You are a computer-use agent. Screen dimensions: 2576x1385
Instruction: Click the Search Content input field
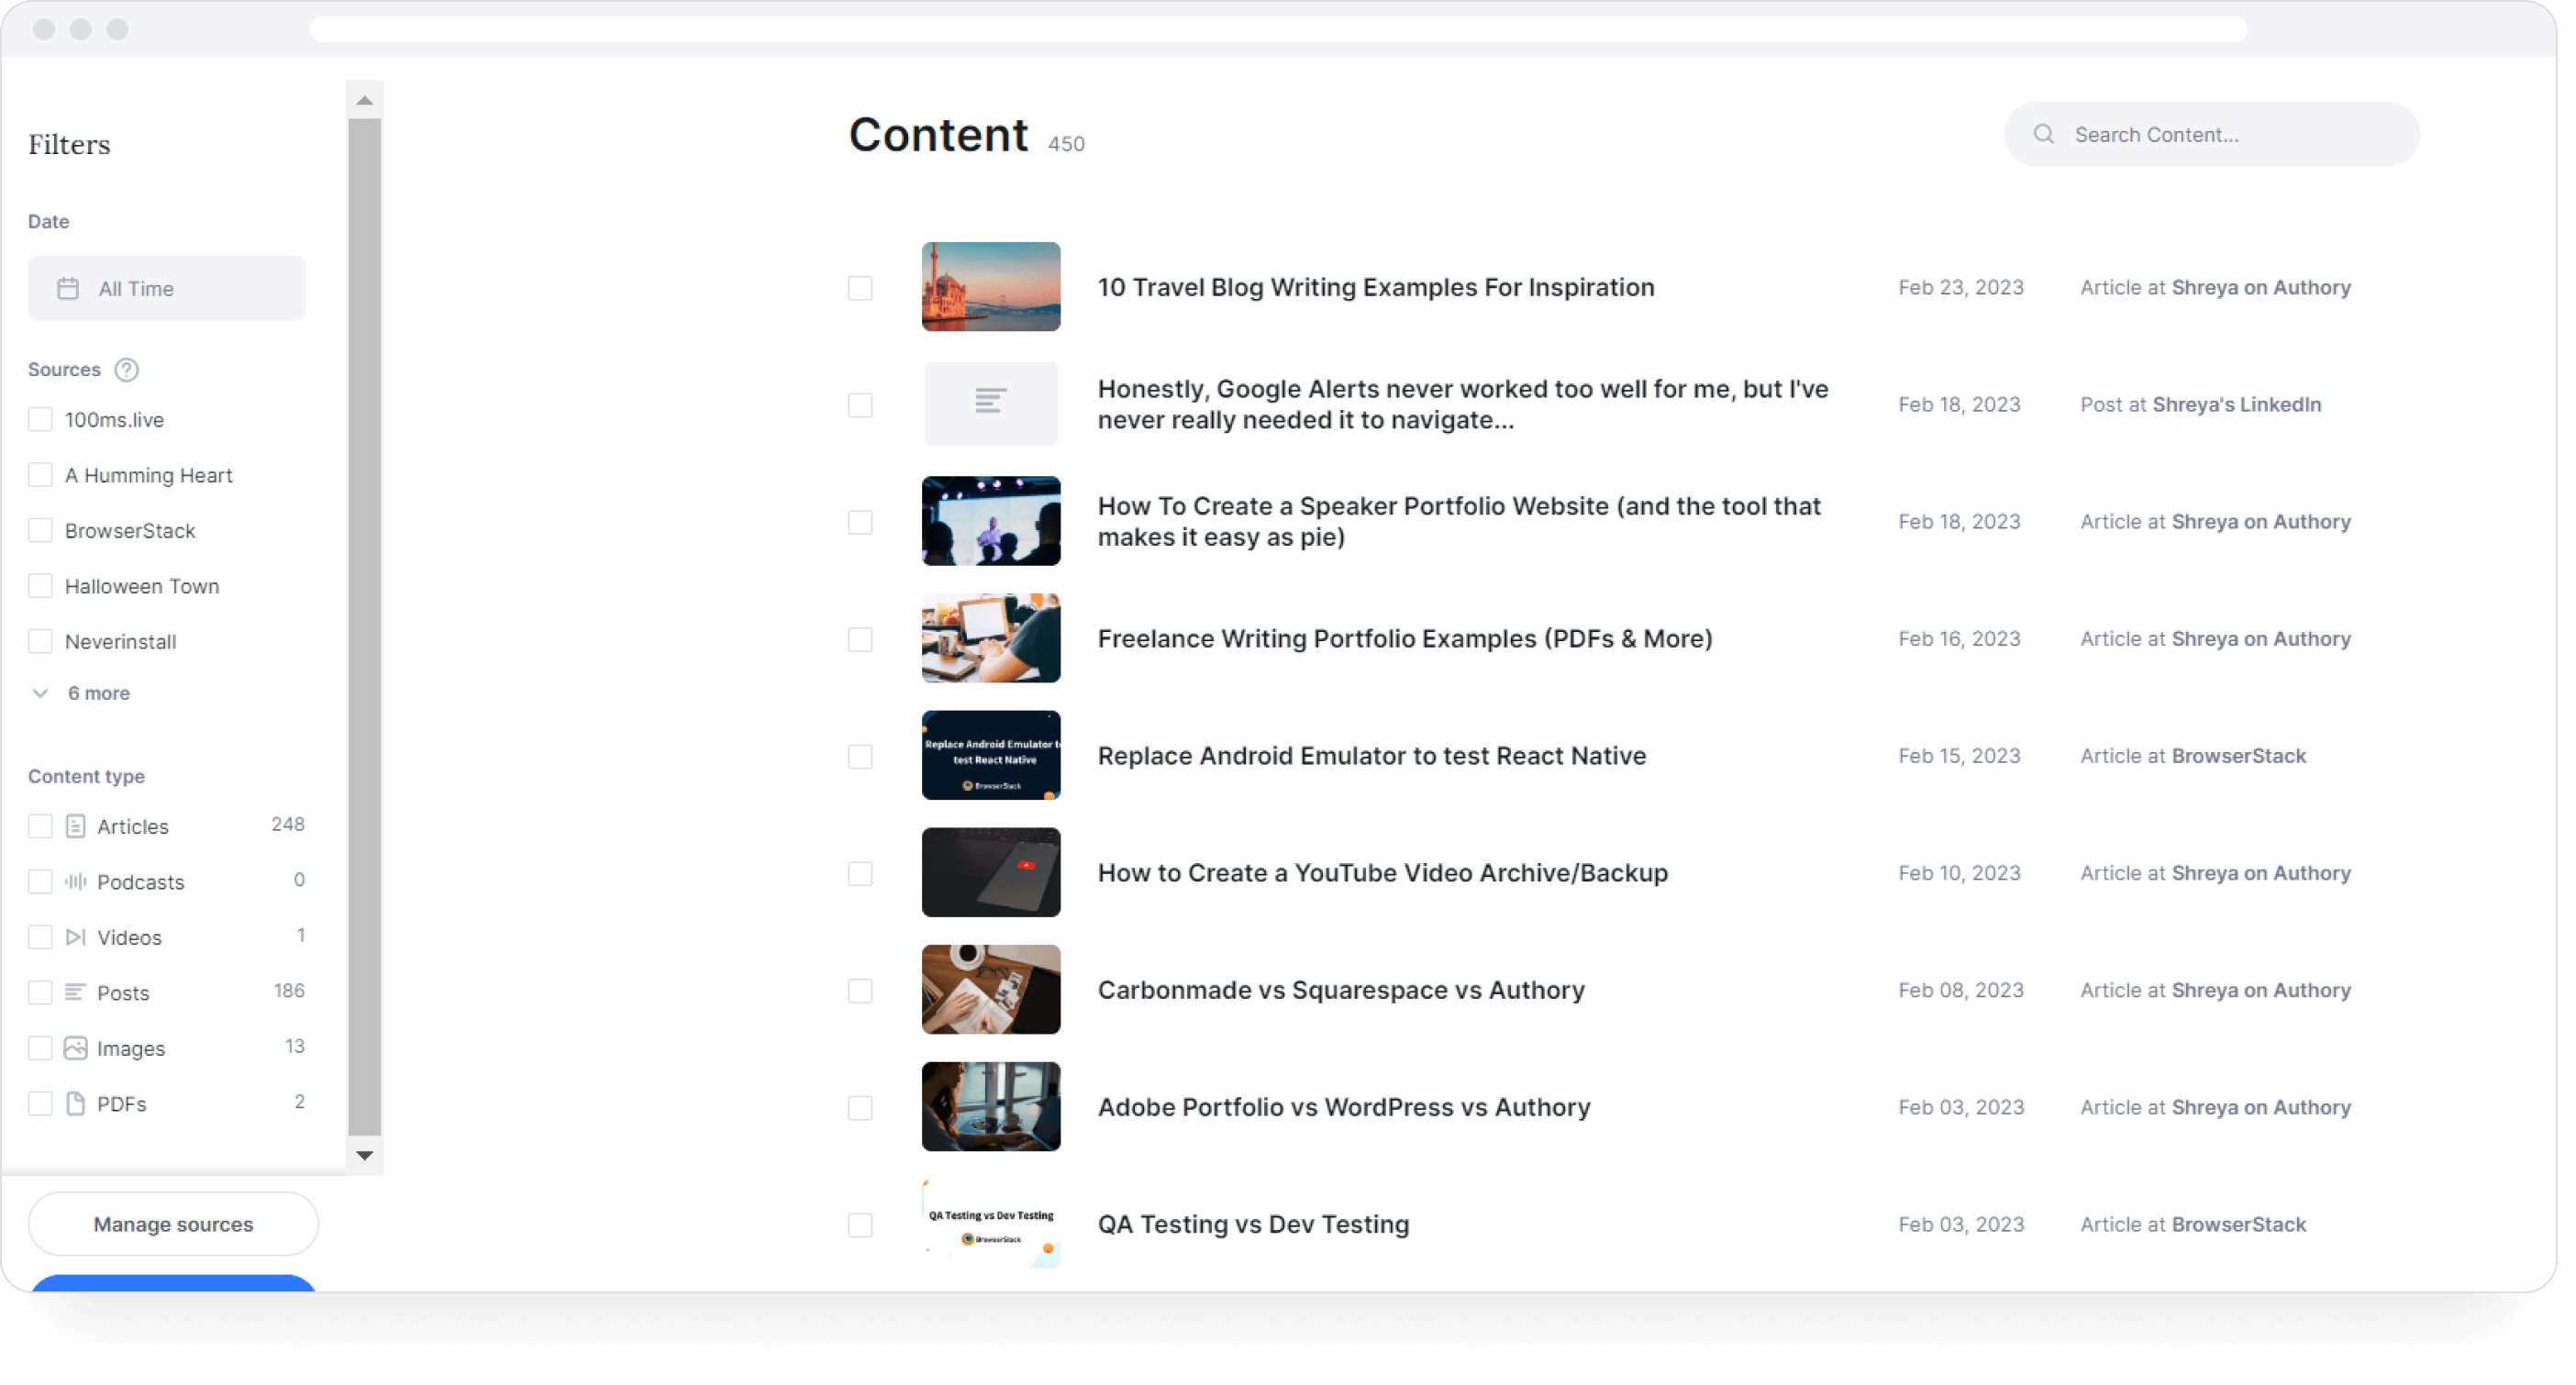tap(2230, 134)
